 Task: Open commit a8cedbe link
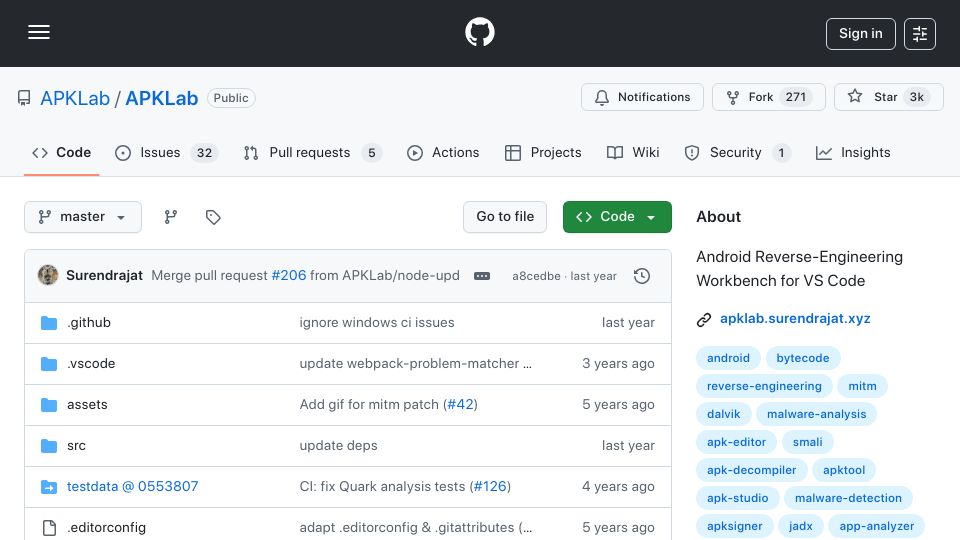pos(536,276)
